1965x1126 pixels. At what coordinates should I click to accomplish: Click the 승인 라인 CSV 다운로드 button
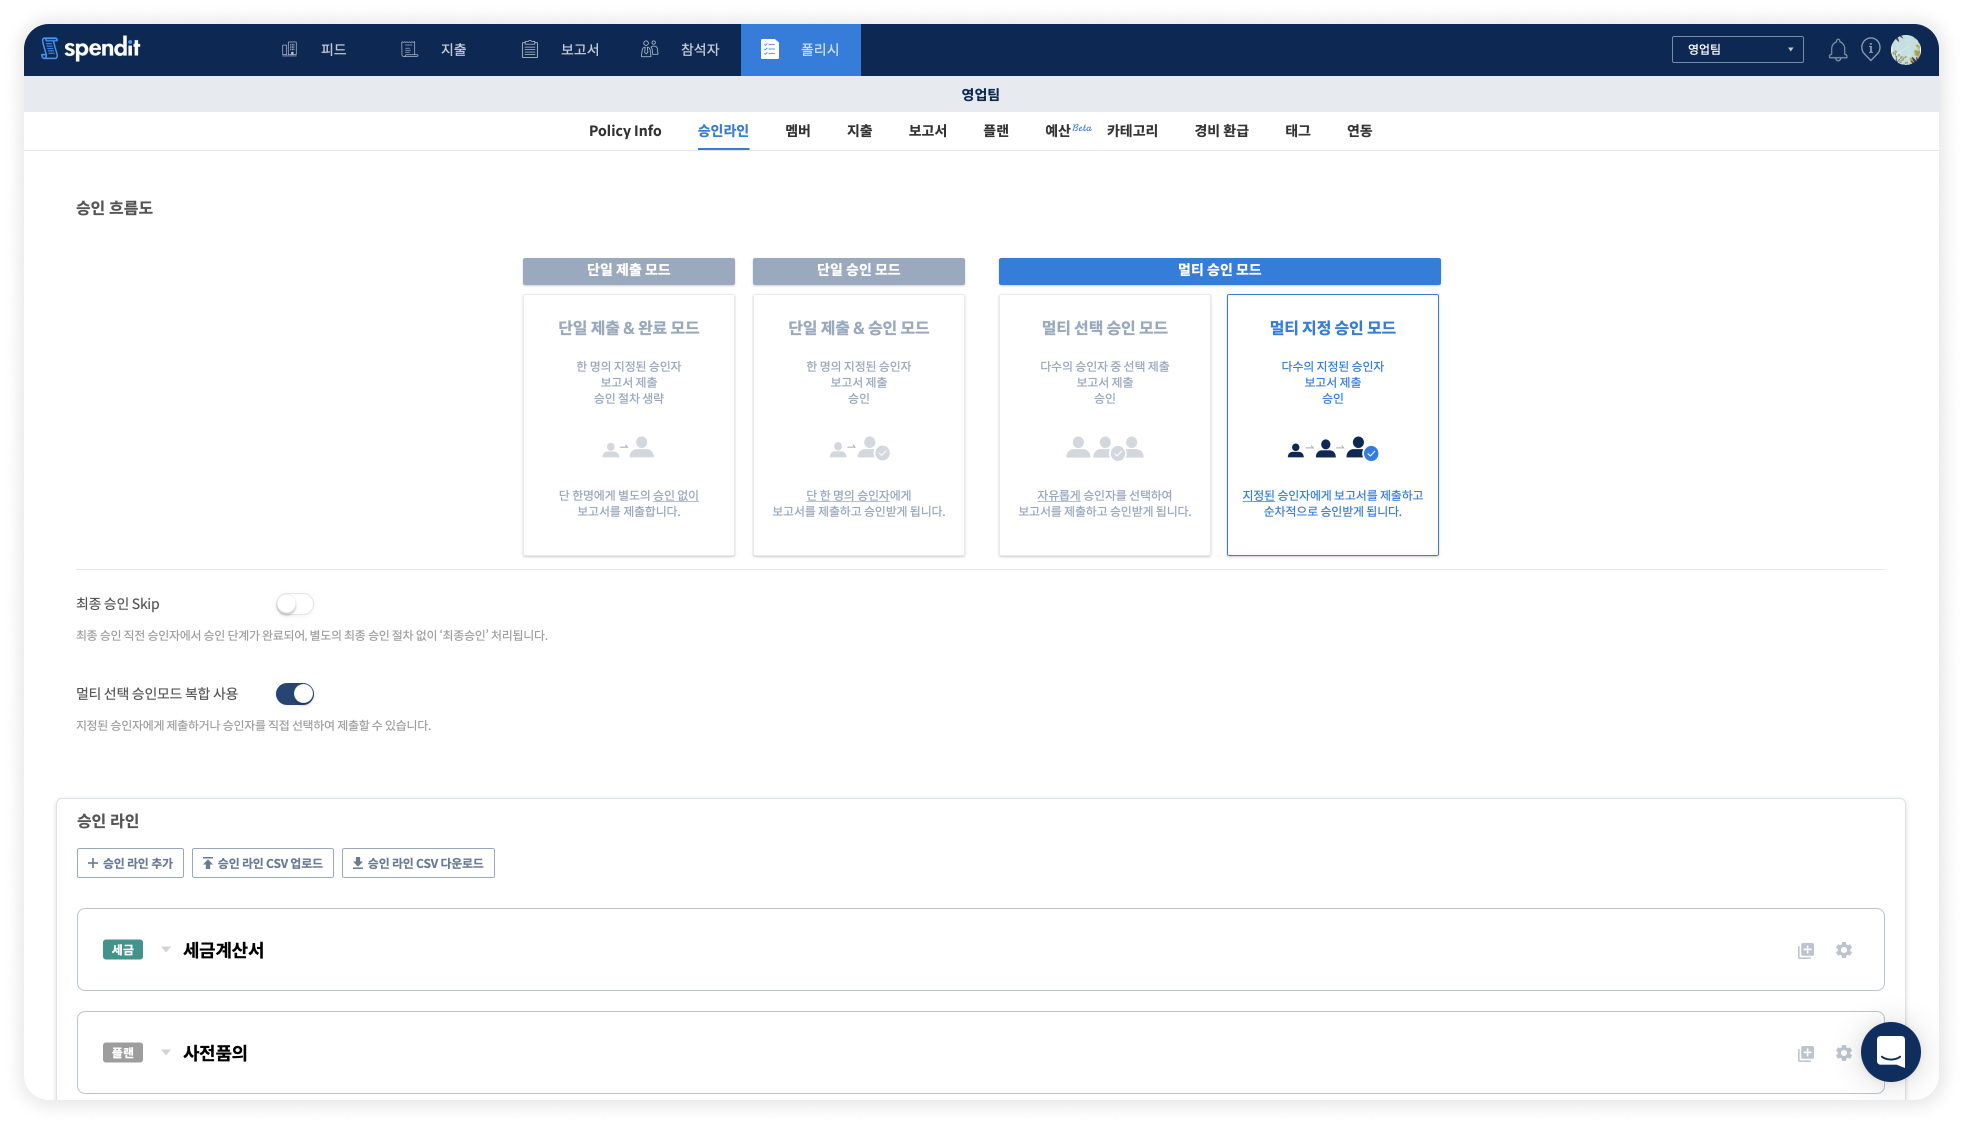coord(418,863)
